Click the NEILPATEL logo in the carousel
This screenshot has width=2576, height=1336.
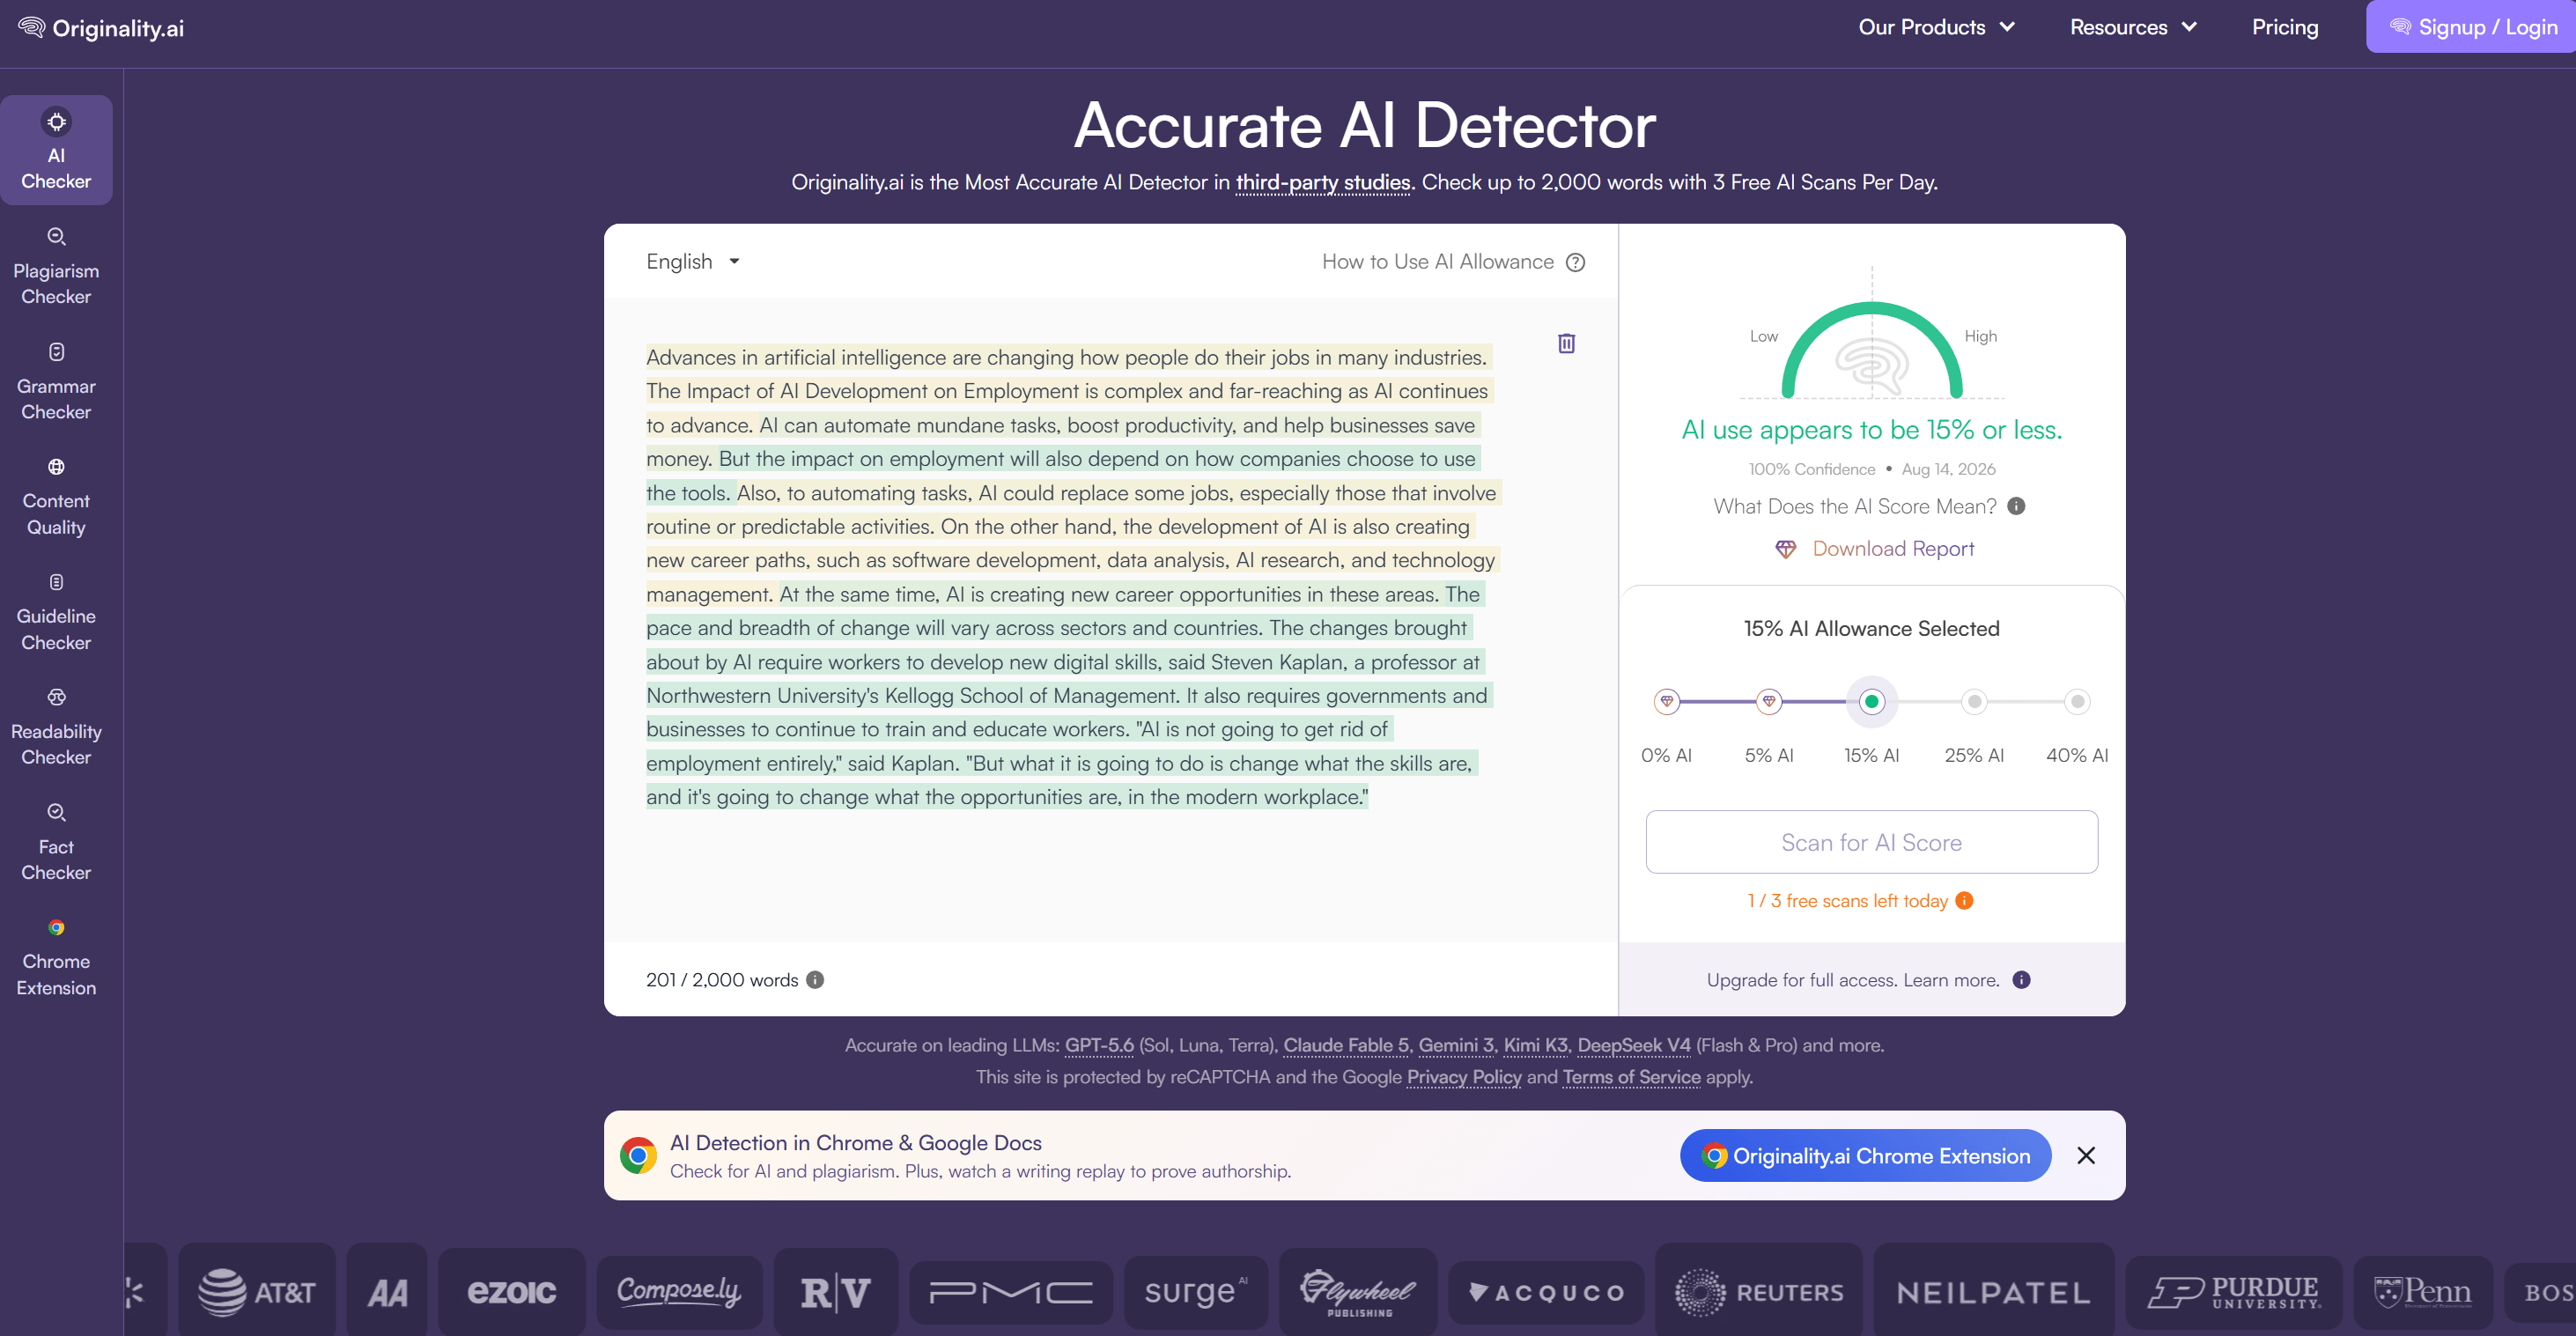[1993, 1291]
